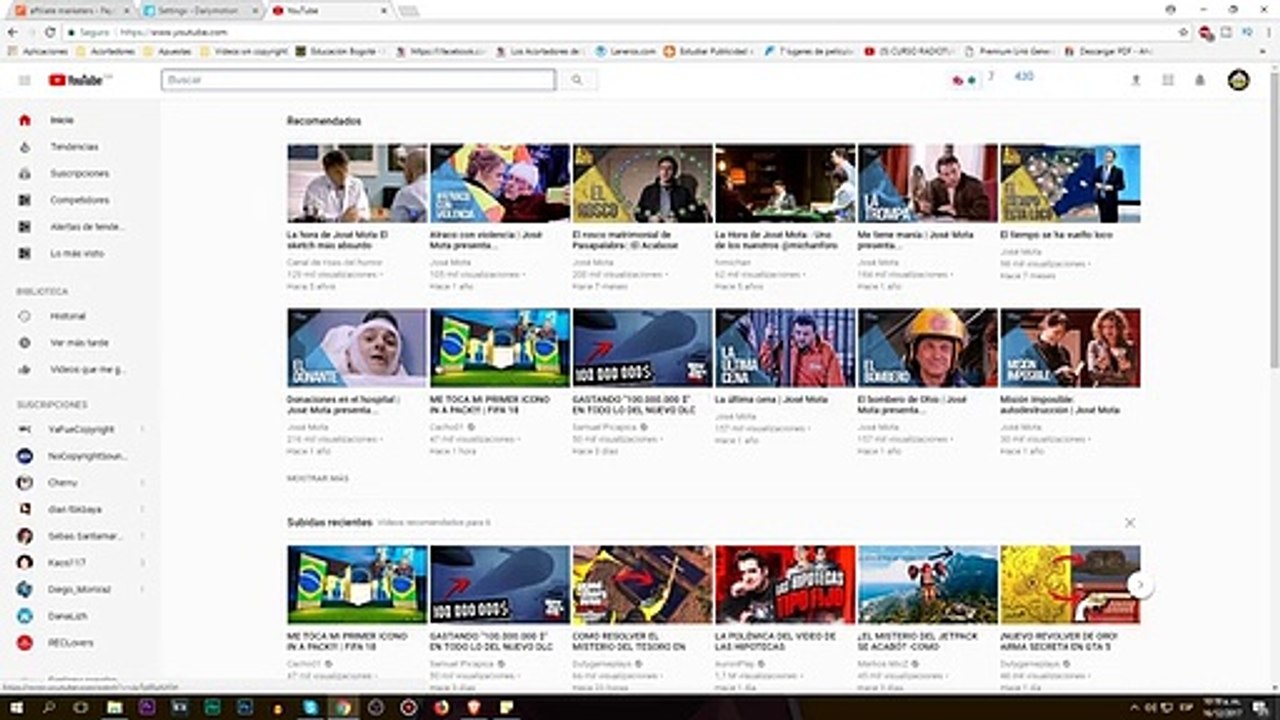The image size is (1280, 720).
Task: Open the NoCopyrightSounds subscription channel
Action: (x=80, y=456)
